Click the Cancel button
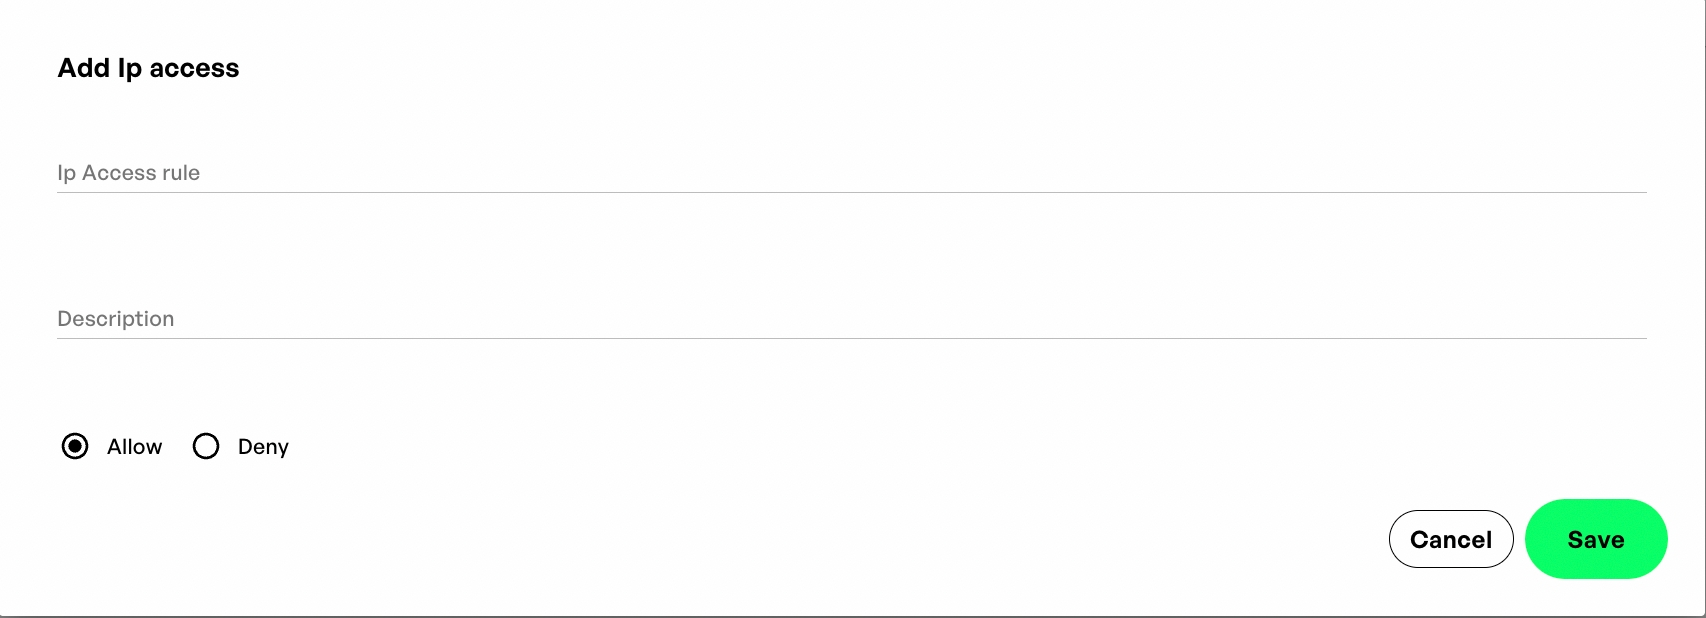The height and width of the screenshot is (618, 1706). (1450, 539)
